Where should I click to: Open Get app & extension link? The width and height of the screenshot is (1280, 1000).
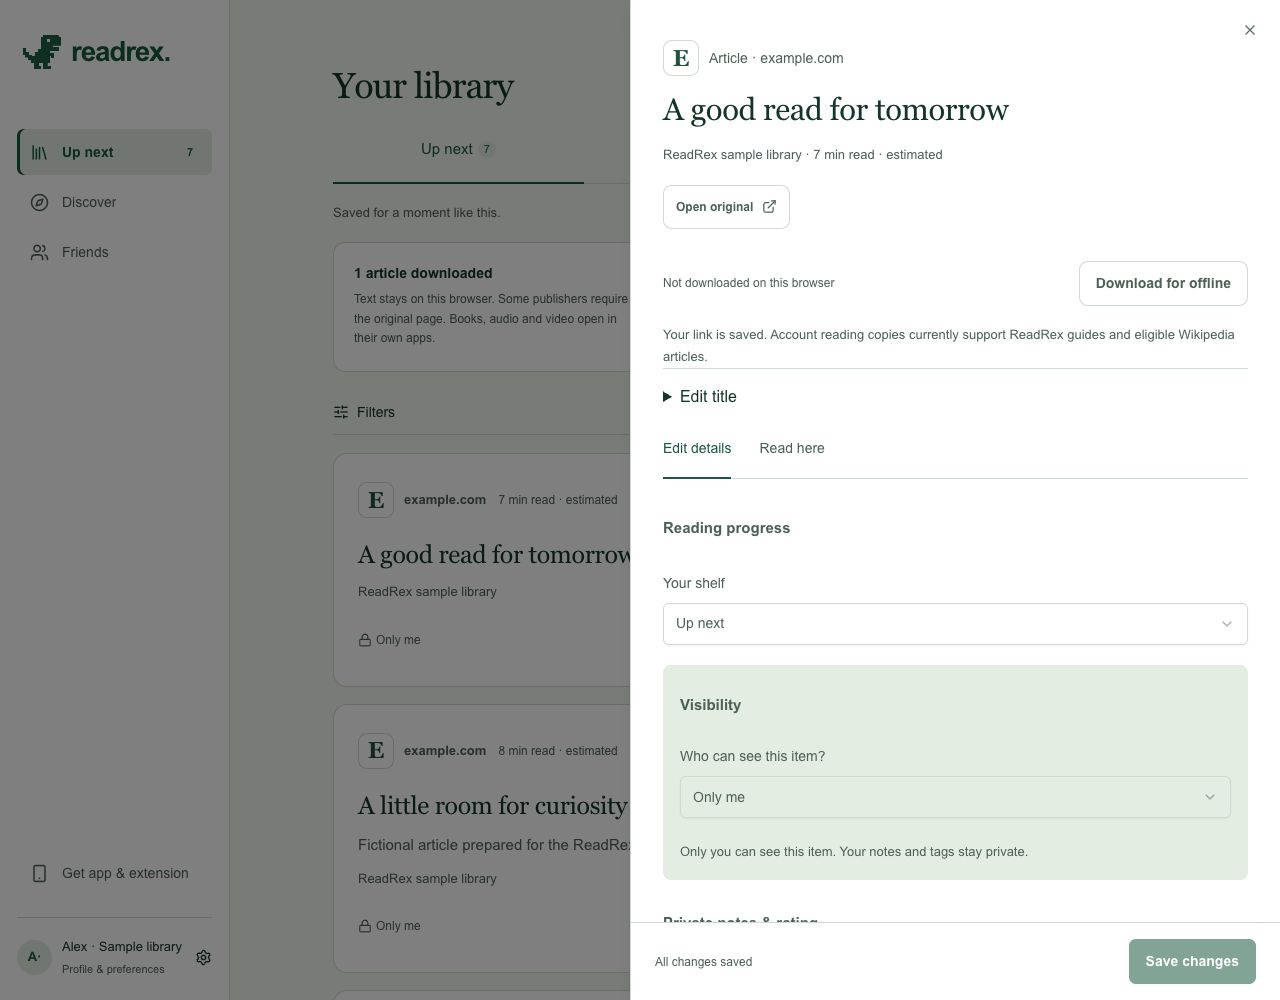[115, 873]
